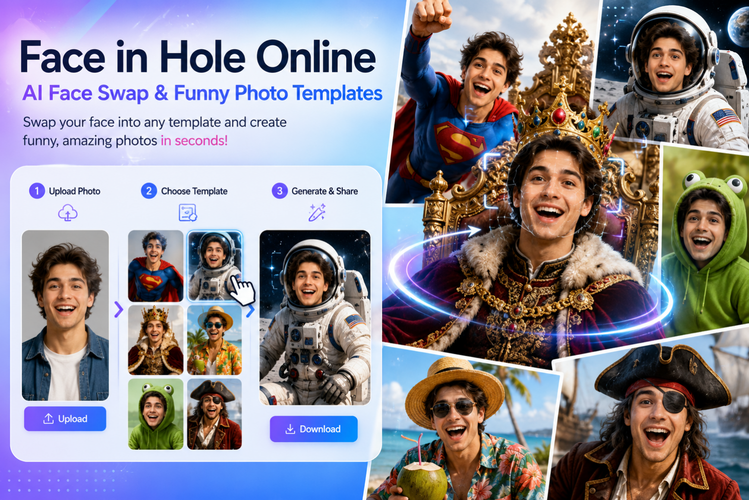Click the uploaded portrait photo preview

coord(65,315)
